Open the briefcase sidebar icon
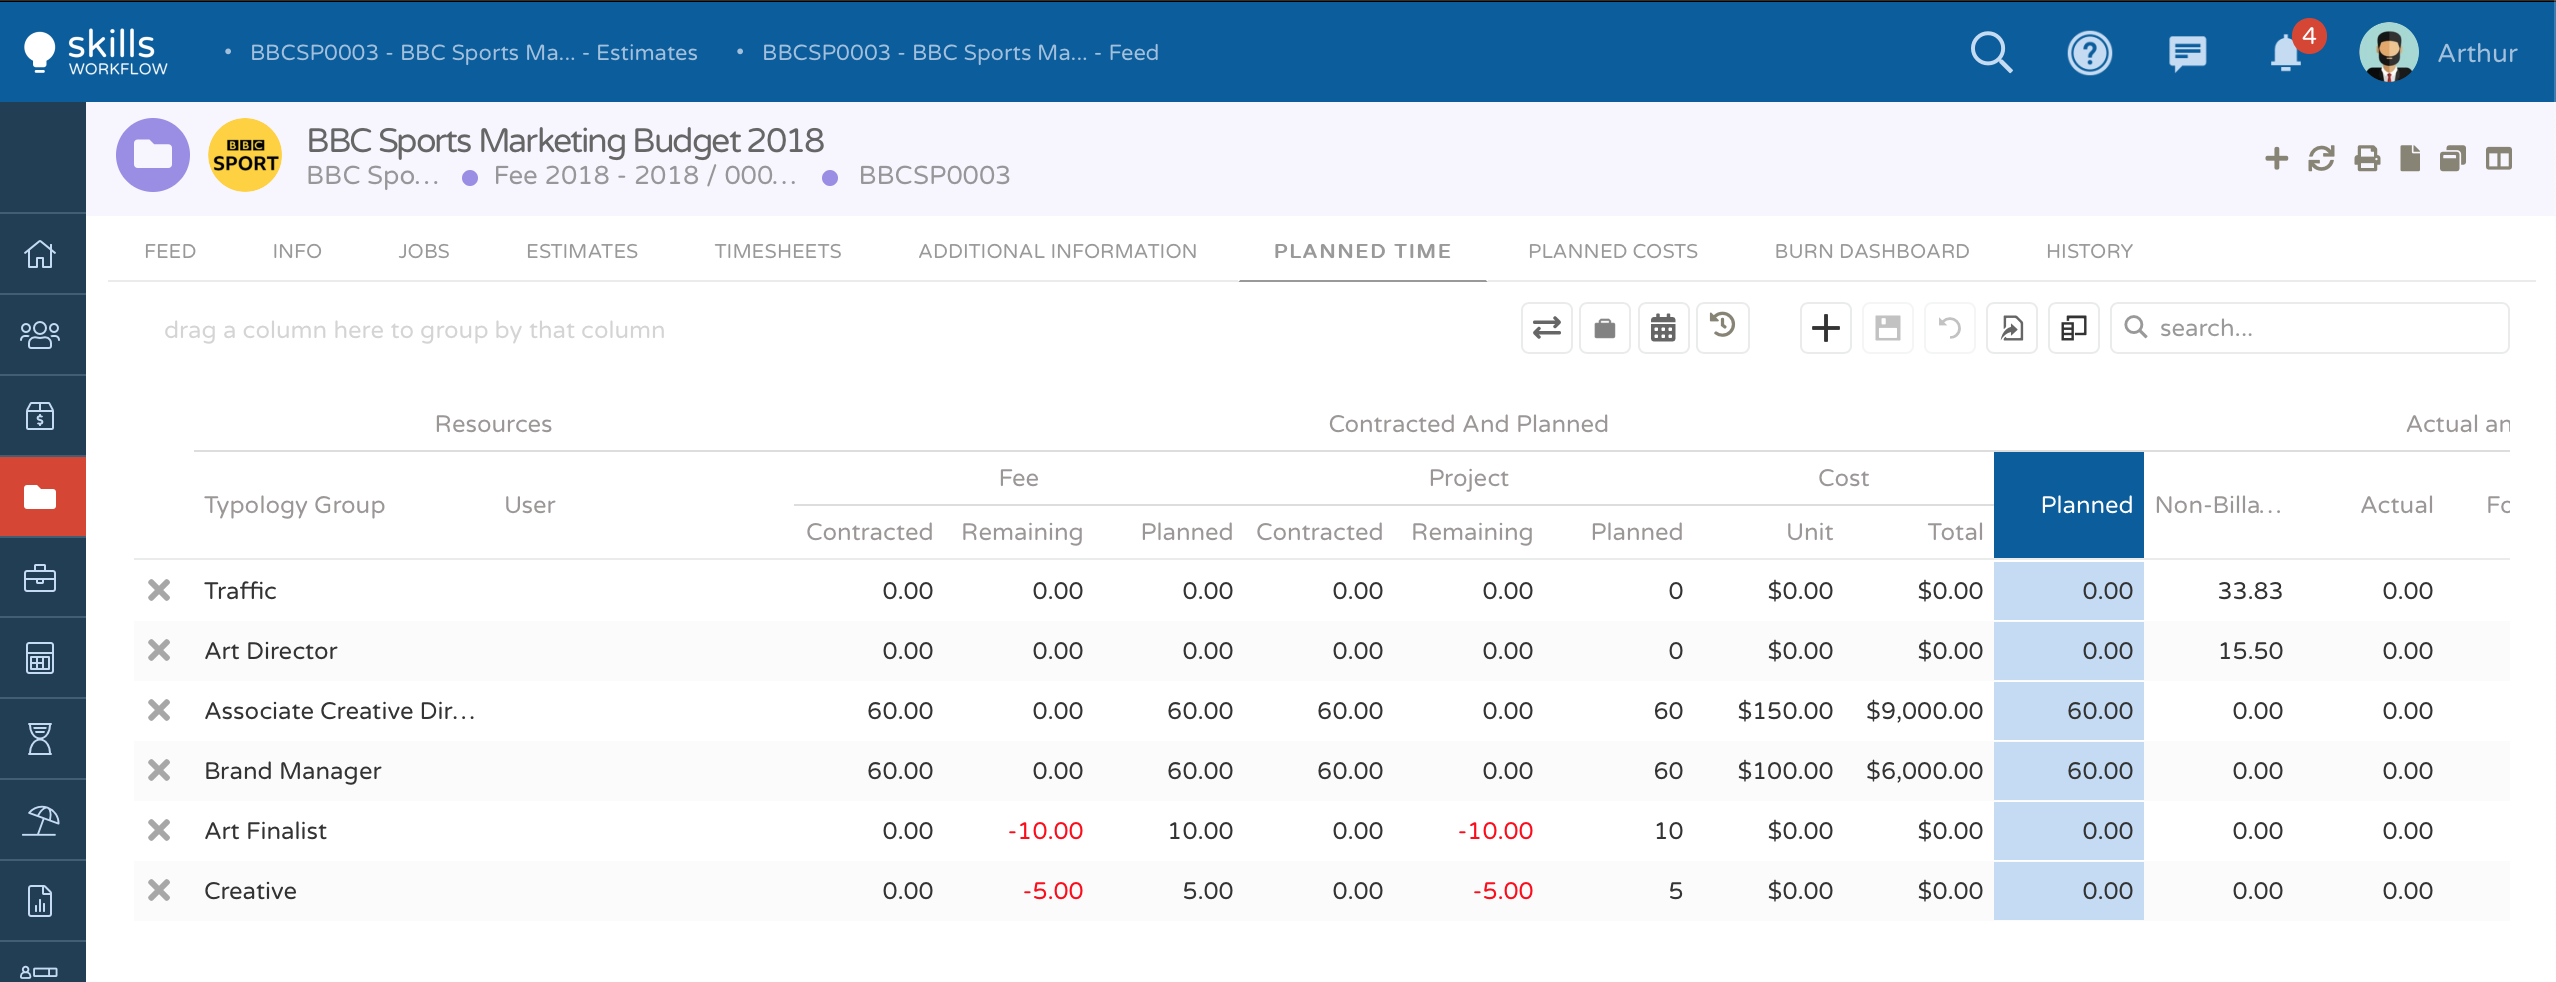 [x=40, y=577]
